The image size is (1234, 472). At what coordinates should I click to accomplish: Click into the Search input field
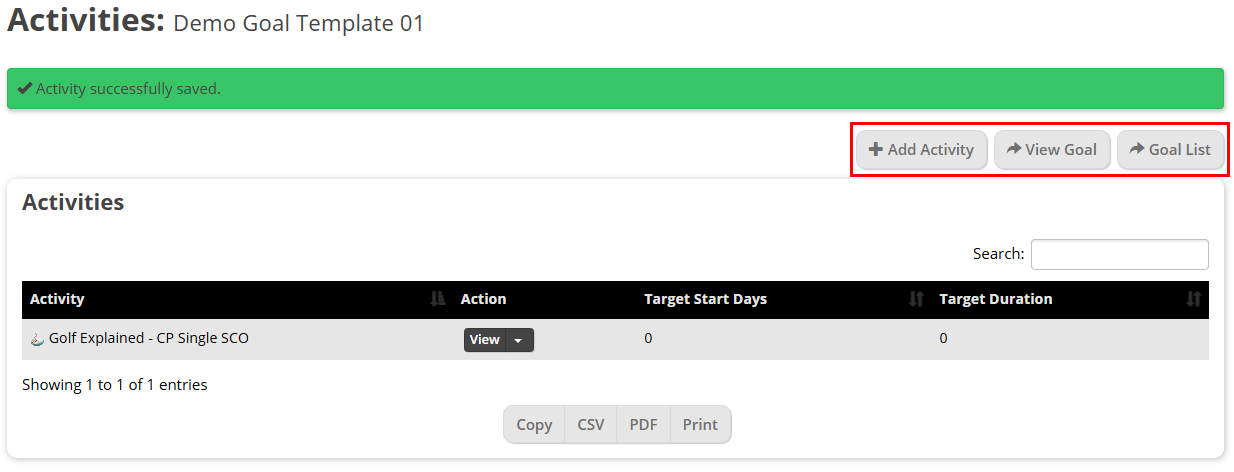[1120, 254]
